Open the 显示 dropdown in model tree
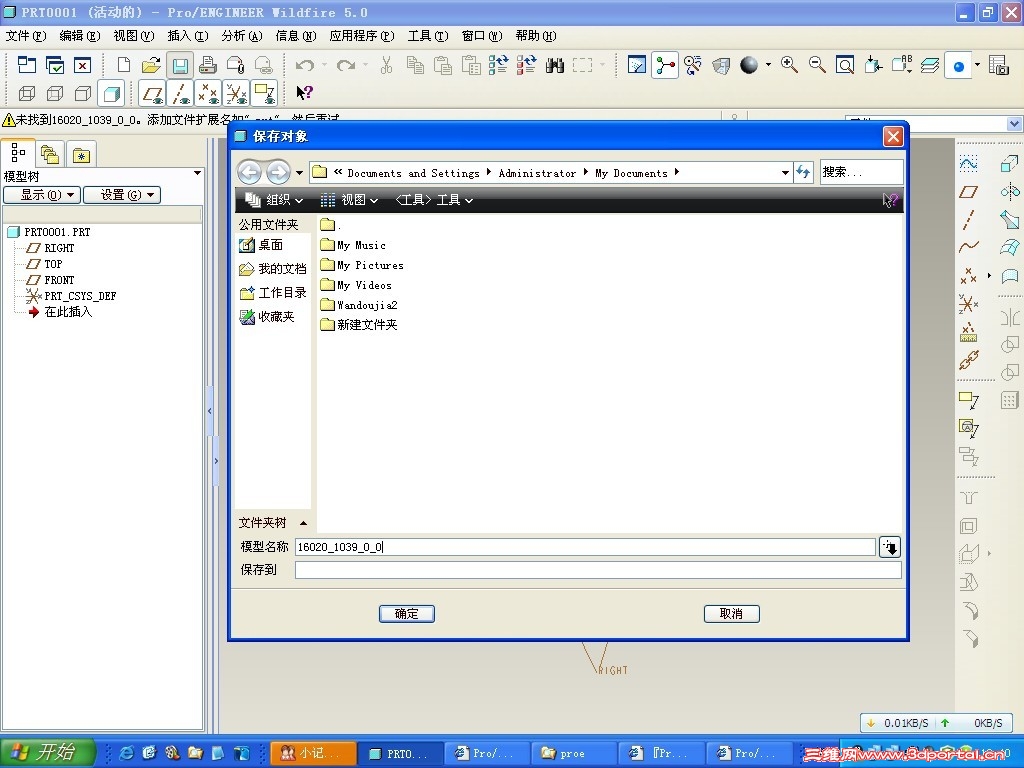This screenshot has width=1024, height=768. pyautogui.click(x=42, y=195)
